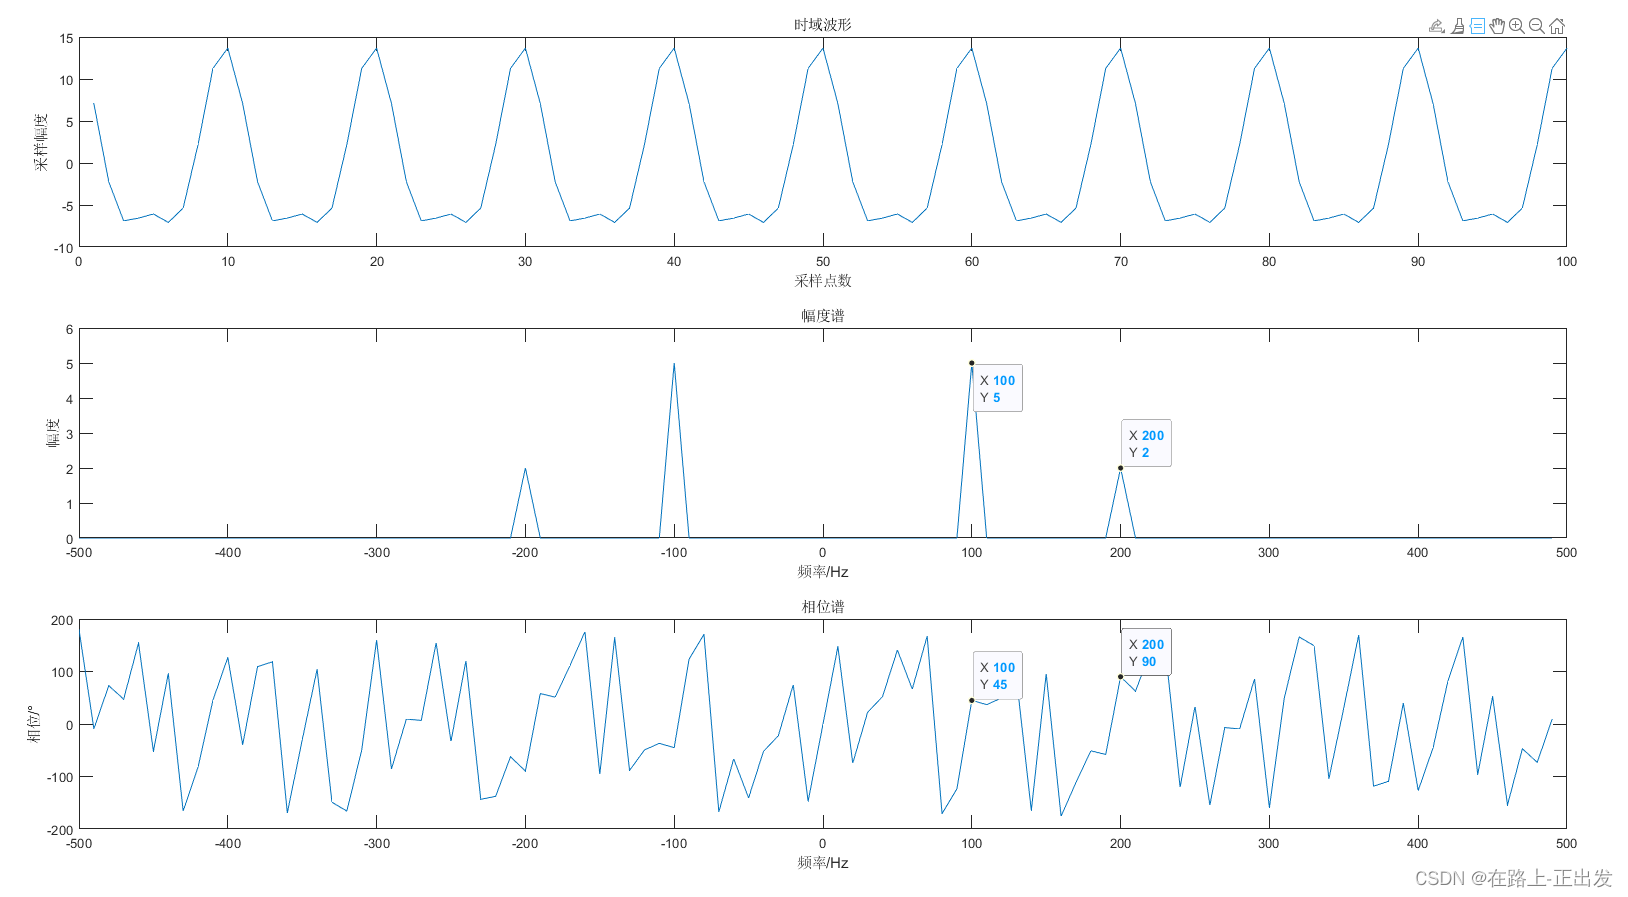Click the 100 Hz phase spectrum marker
The width and height of the screenshot is (1628, 897).
(x=971, y=700)
